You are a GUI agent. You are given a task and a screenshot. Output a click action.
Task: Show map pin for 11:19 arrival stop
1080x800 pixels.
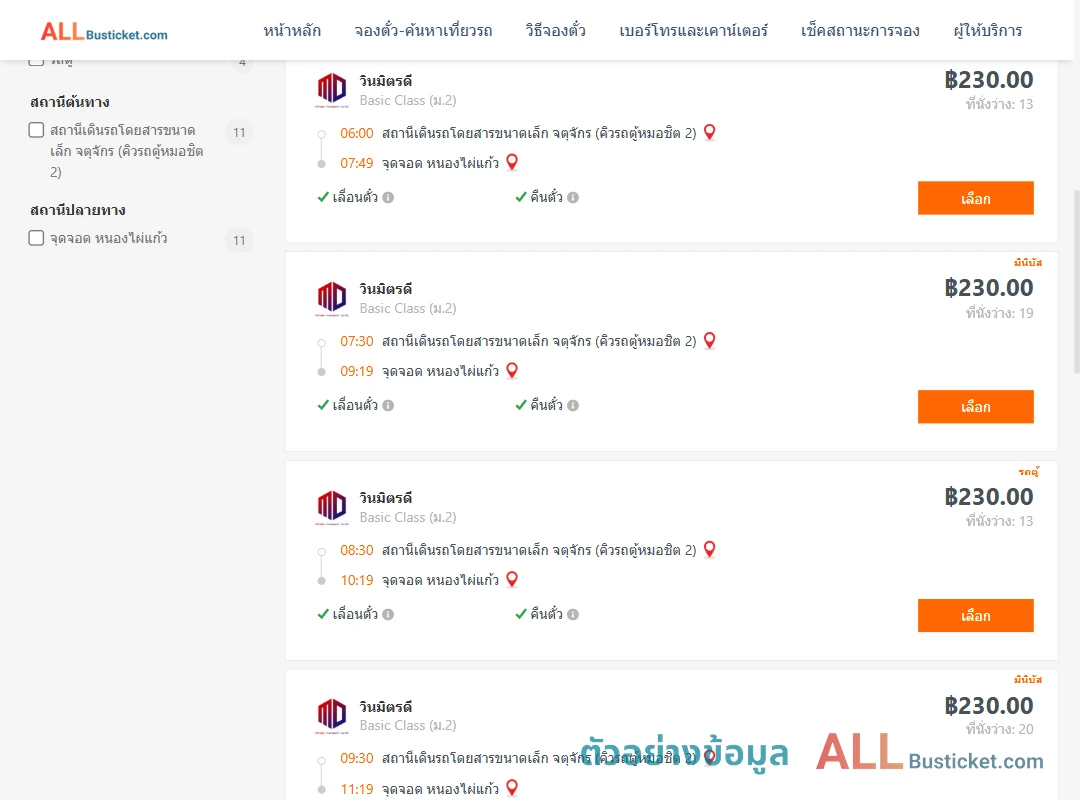512,788
